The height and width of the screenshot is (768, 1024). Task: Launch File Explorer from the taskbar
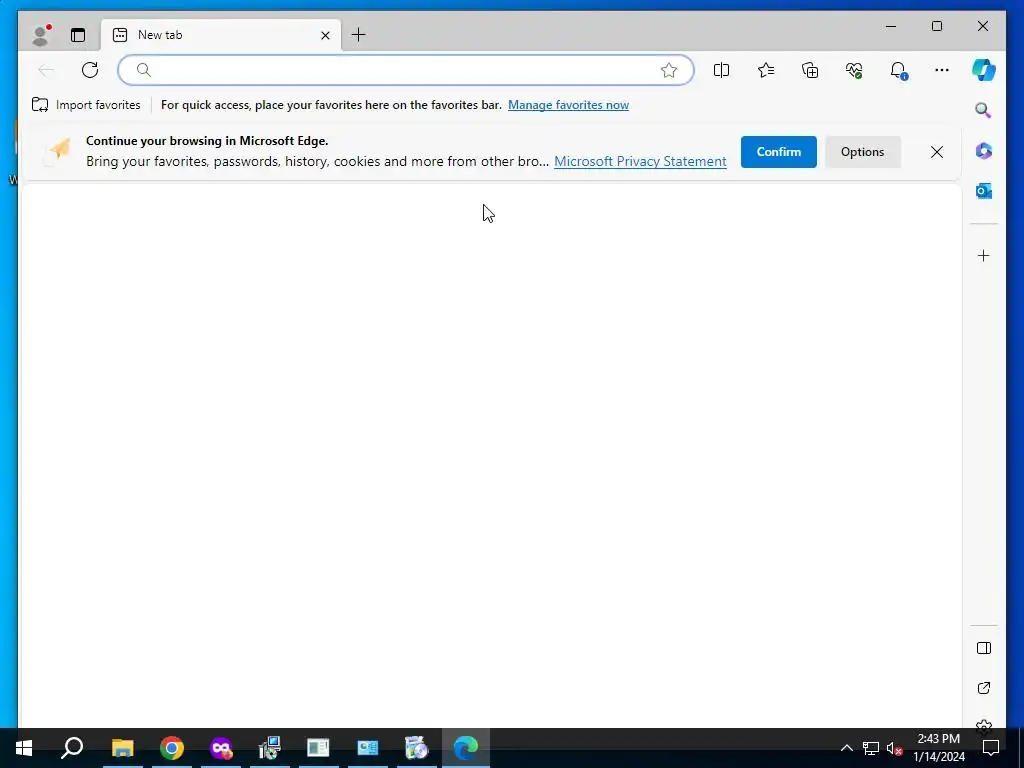(x=122, y=748)
